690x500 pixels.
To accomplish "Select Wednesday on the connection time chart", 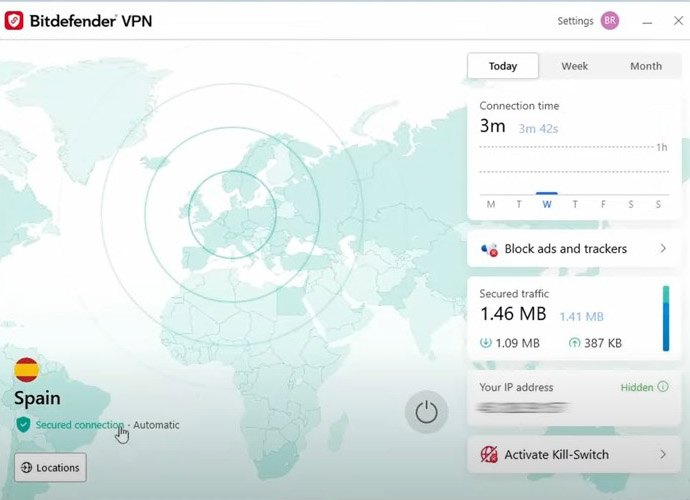I will coord(546,204).
